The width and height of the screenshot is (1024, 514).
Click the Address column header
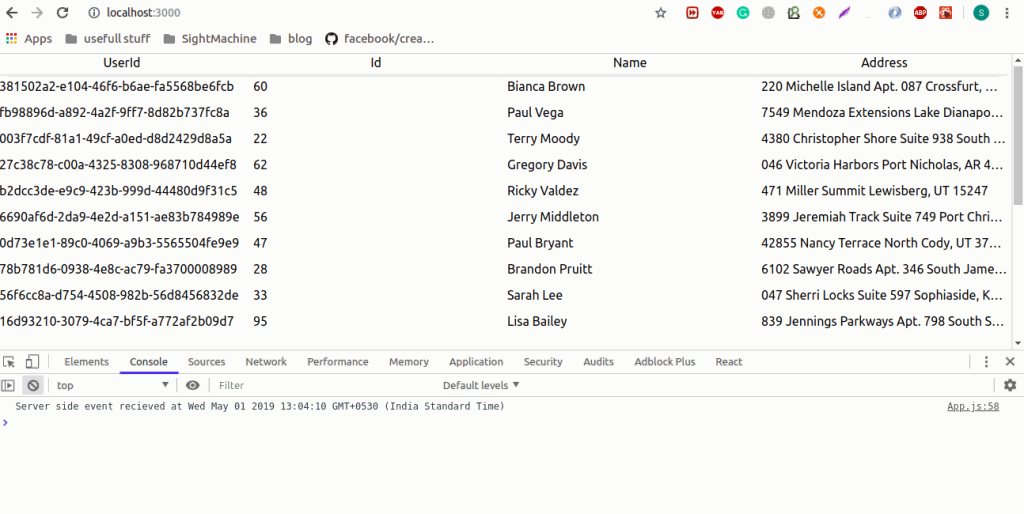click(884, 63)
